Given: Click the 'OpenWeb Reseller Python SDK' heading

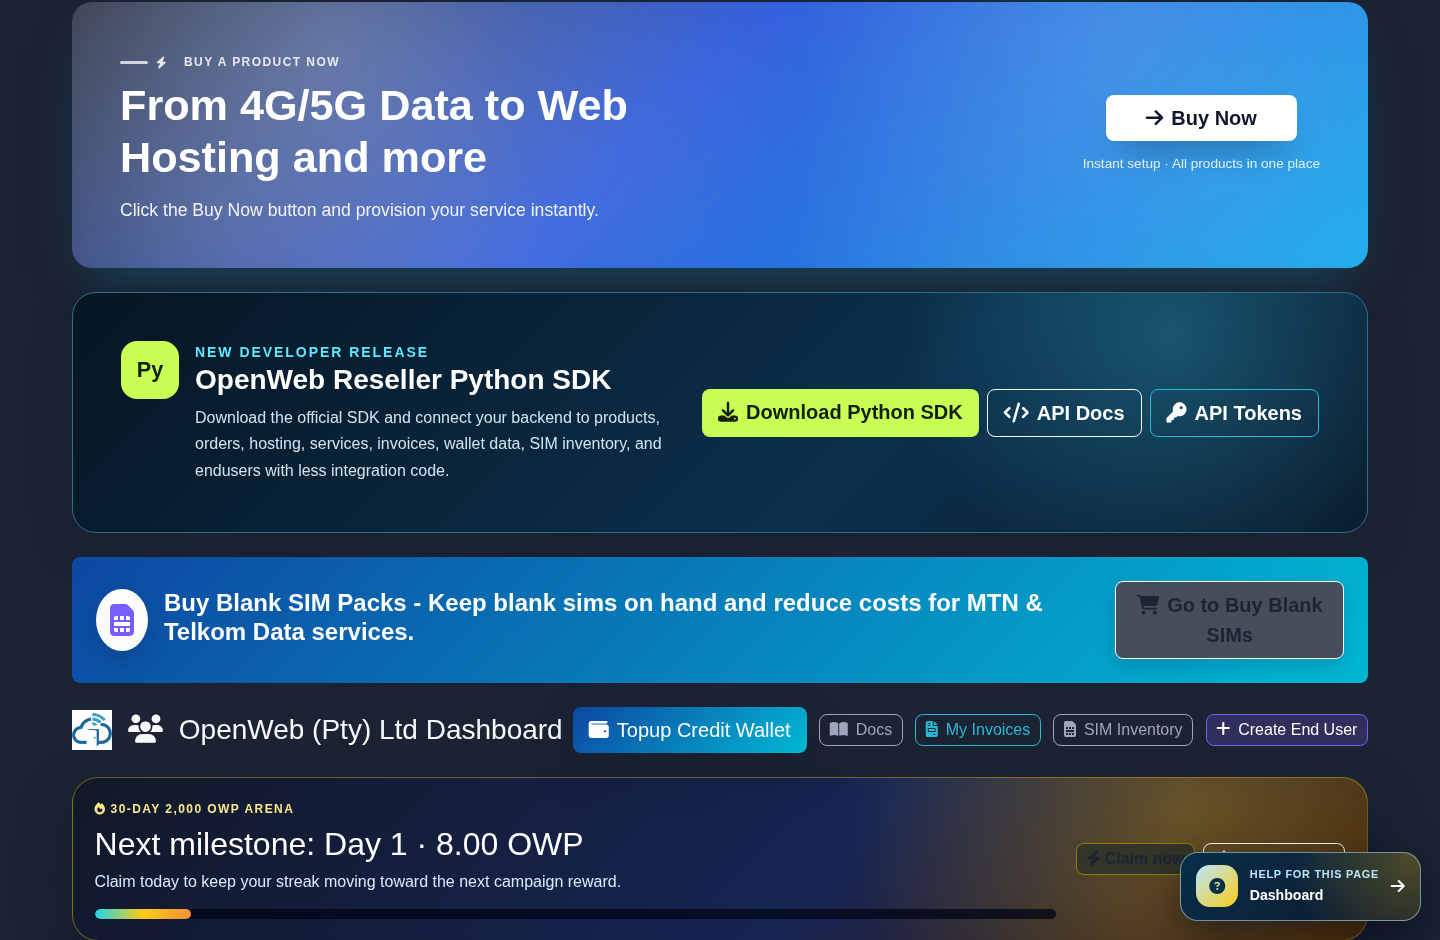Looking at the screenshot, I should [x=403, y=380].
